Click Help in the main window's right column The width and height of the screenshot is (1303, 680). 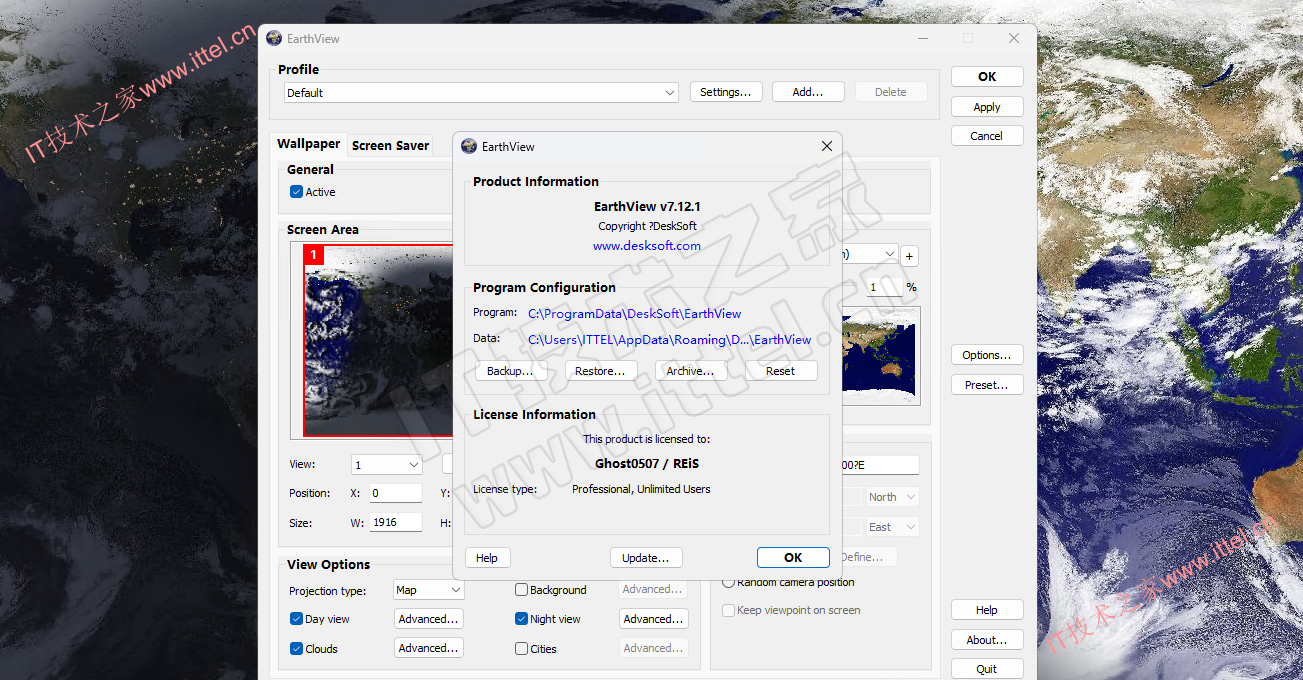pyautogui.click(x=987, y=610)
